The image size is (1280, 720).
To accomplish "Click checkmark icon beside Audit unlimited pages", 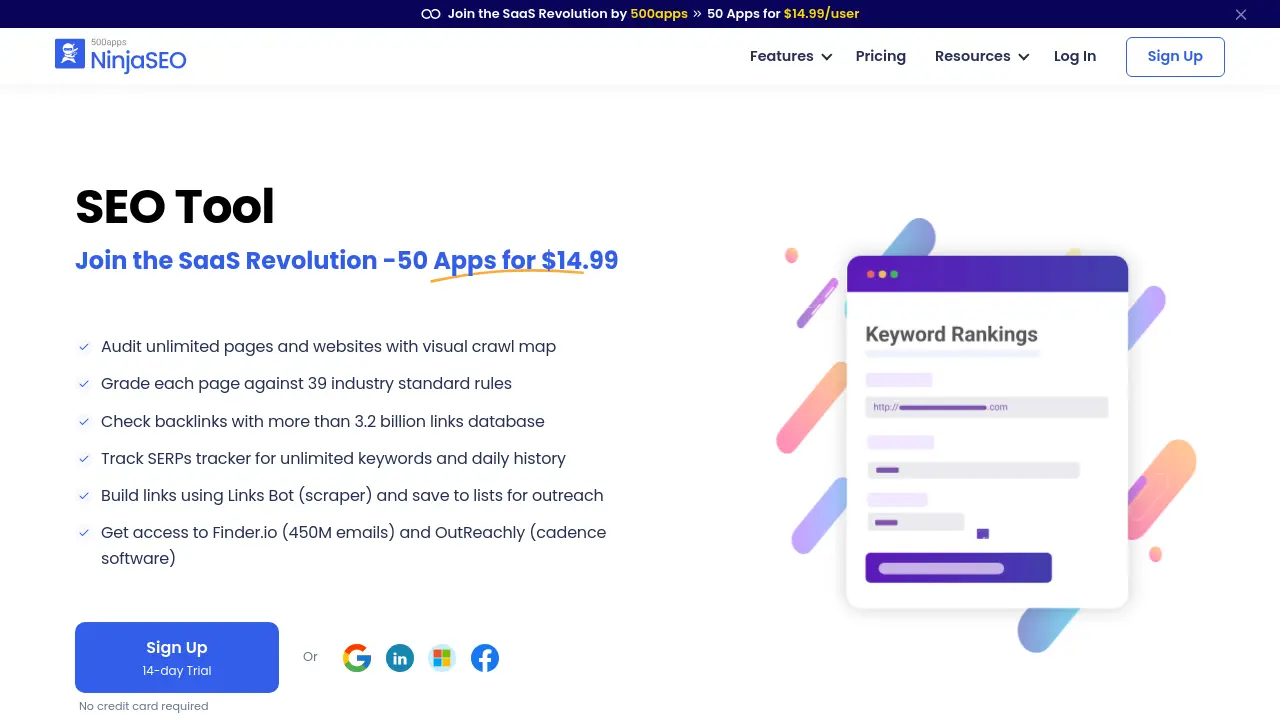I will 84,347.
